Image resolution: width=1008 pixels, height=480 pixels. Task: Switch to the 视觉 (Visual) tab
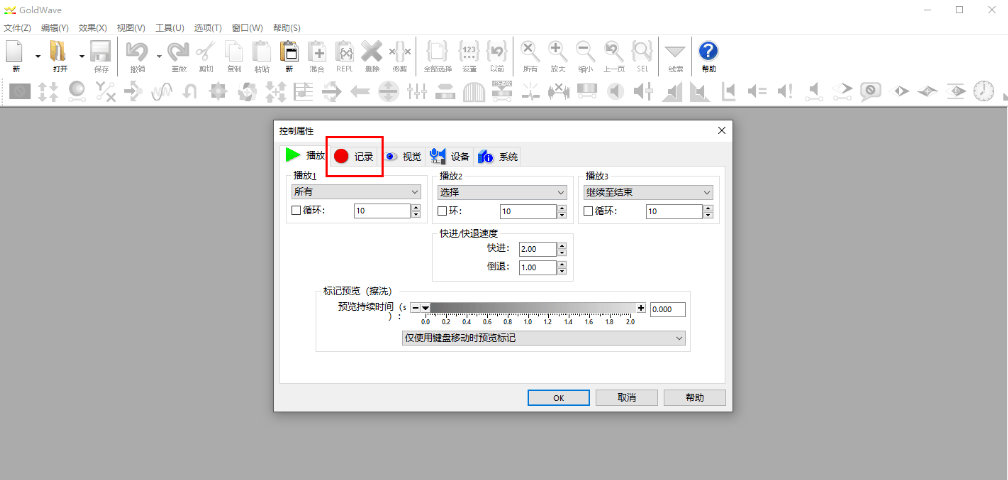[402, 156]
